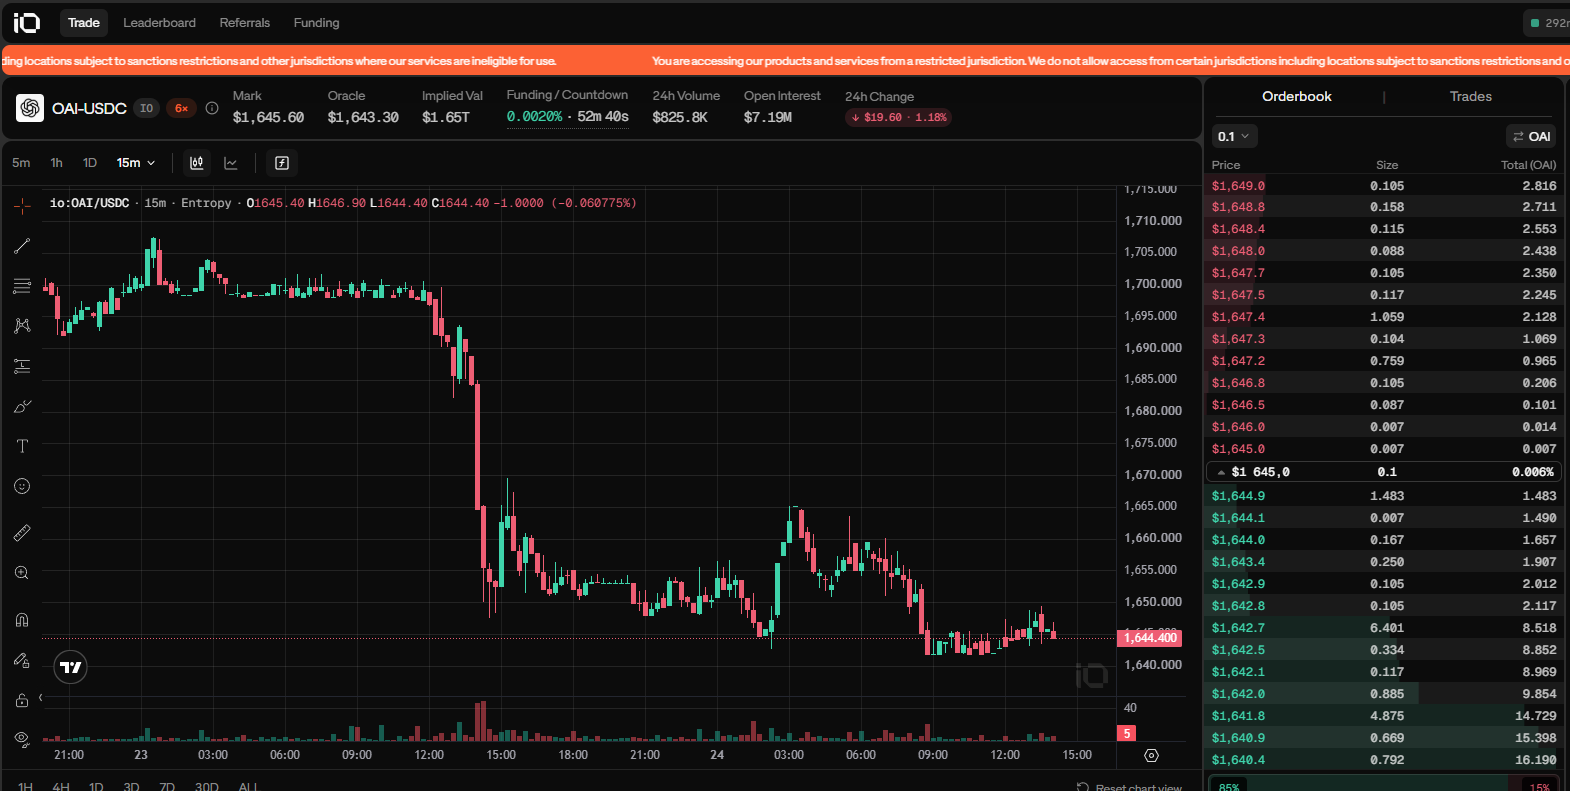The height and width of the screenshot is (791, 1570).
Task: Toggle lock all drawings padlock
Action: (22, 700)
